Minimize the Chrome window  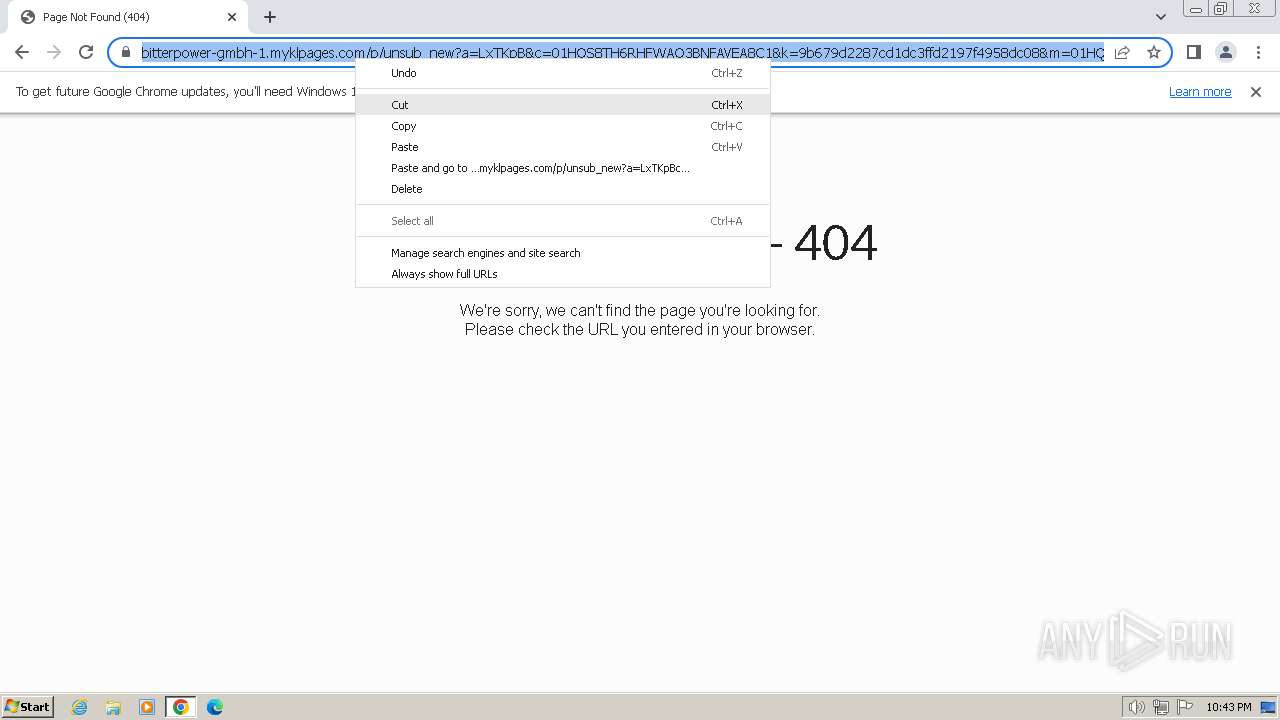pyautogui.click(x=1195, y=9)
